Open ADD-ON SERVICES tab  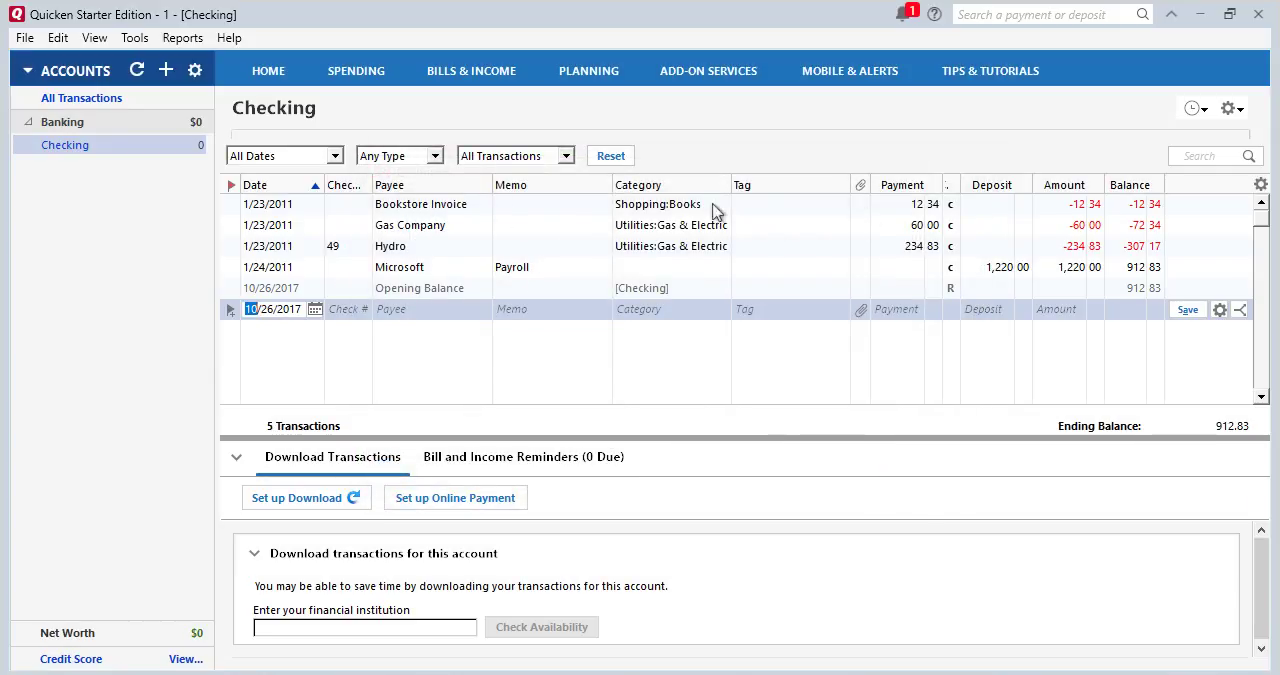[708, 71]
